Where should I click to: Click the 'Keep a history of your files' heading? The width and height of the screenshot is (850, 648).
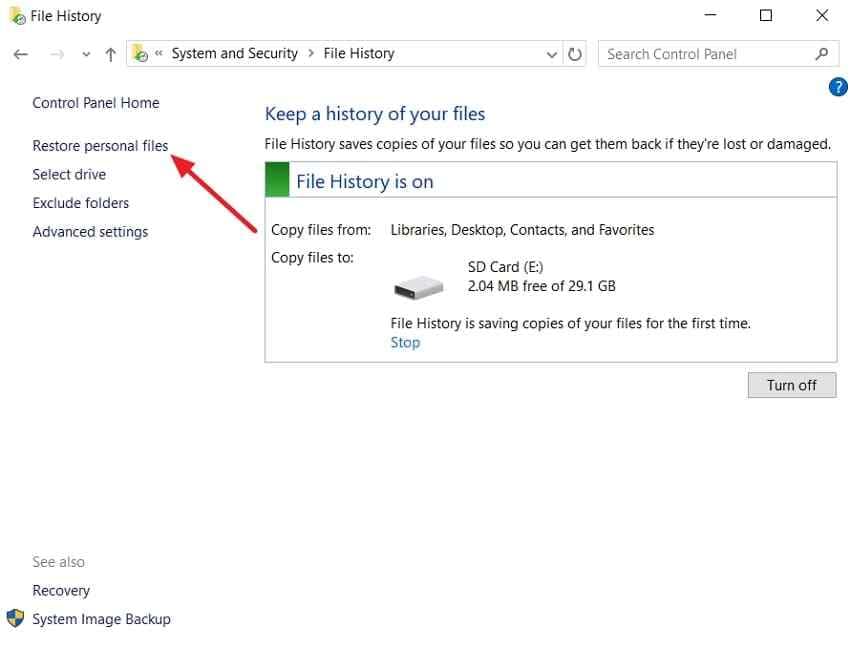[375, 114]
